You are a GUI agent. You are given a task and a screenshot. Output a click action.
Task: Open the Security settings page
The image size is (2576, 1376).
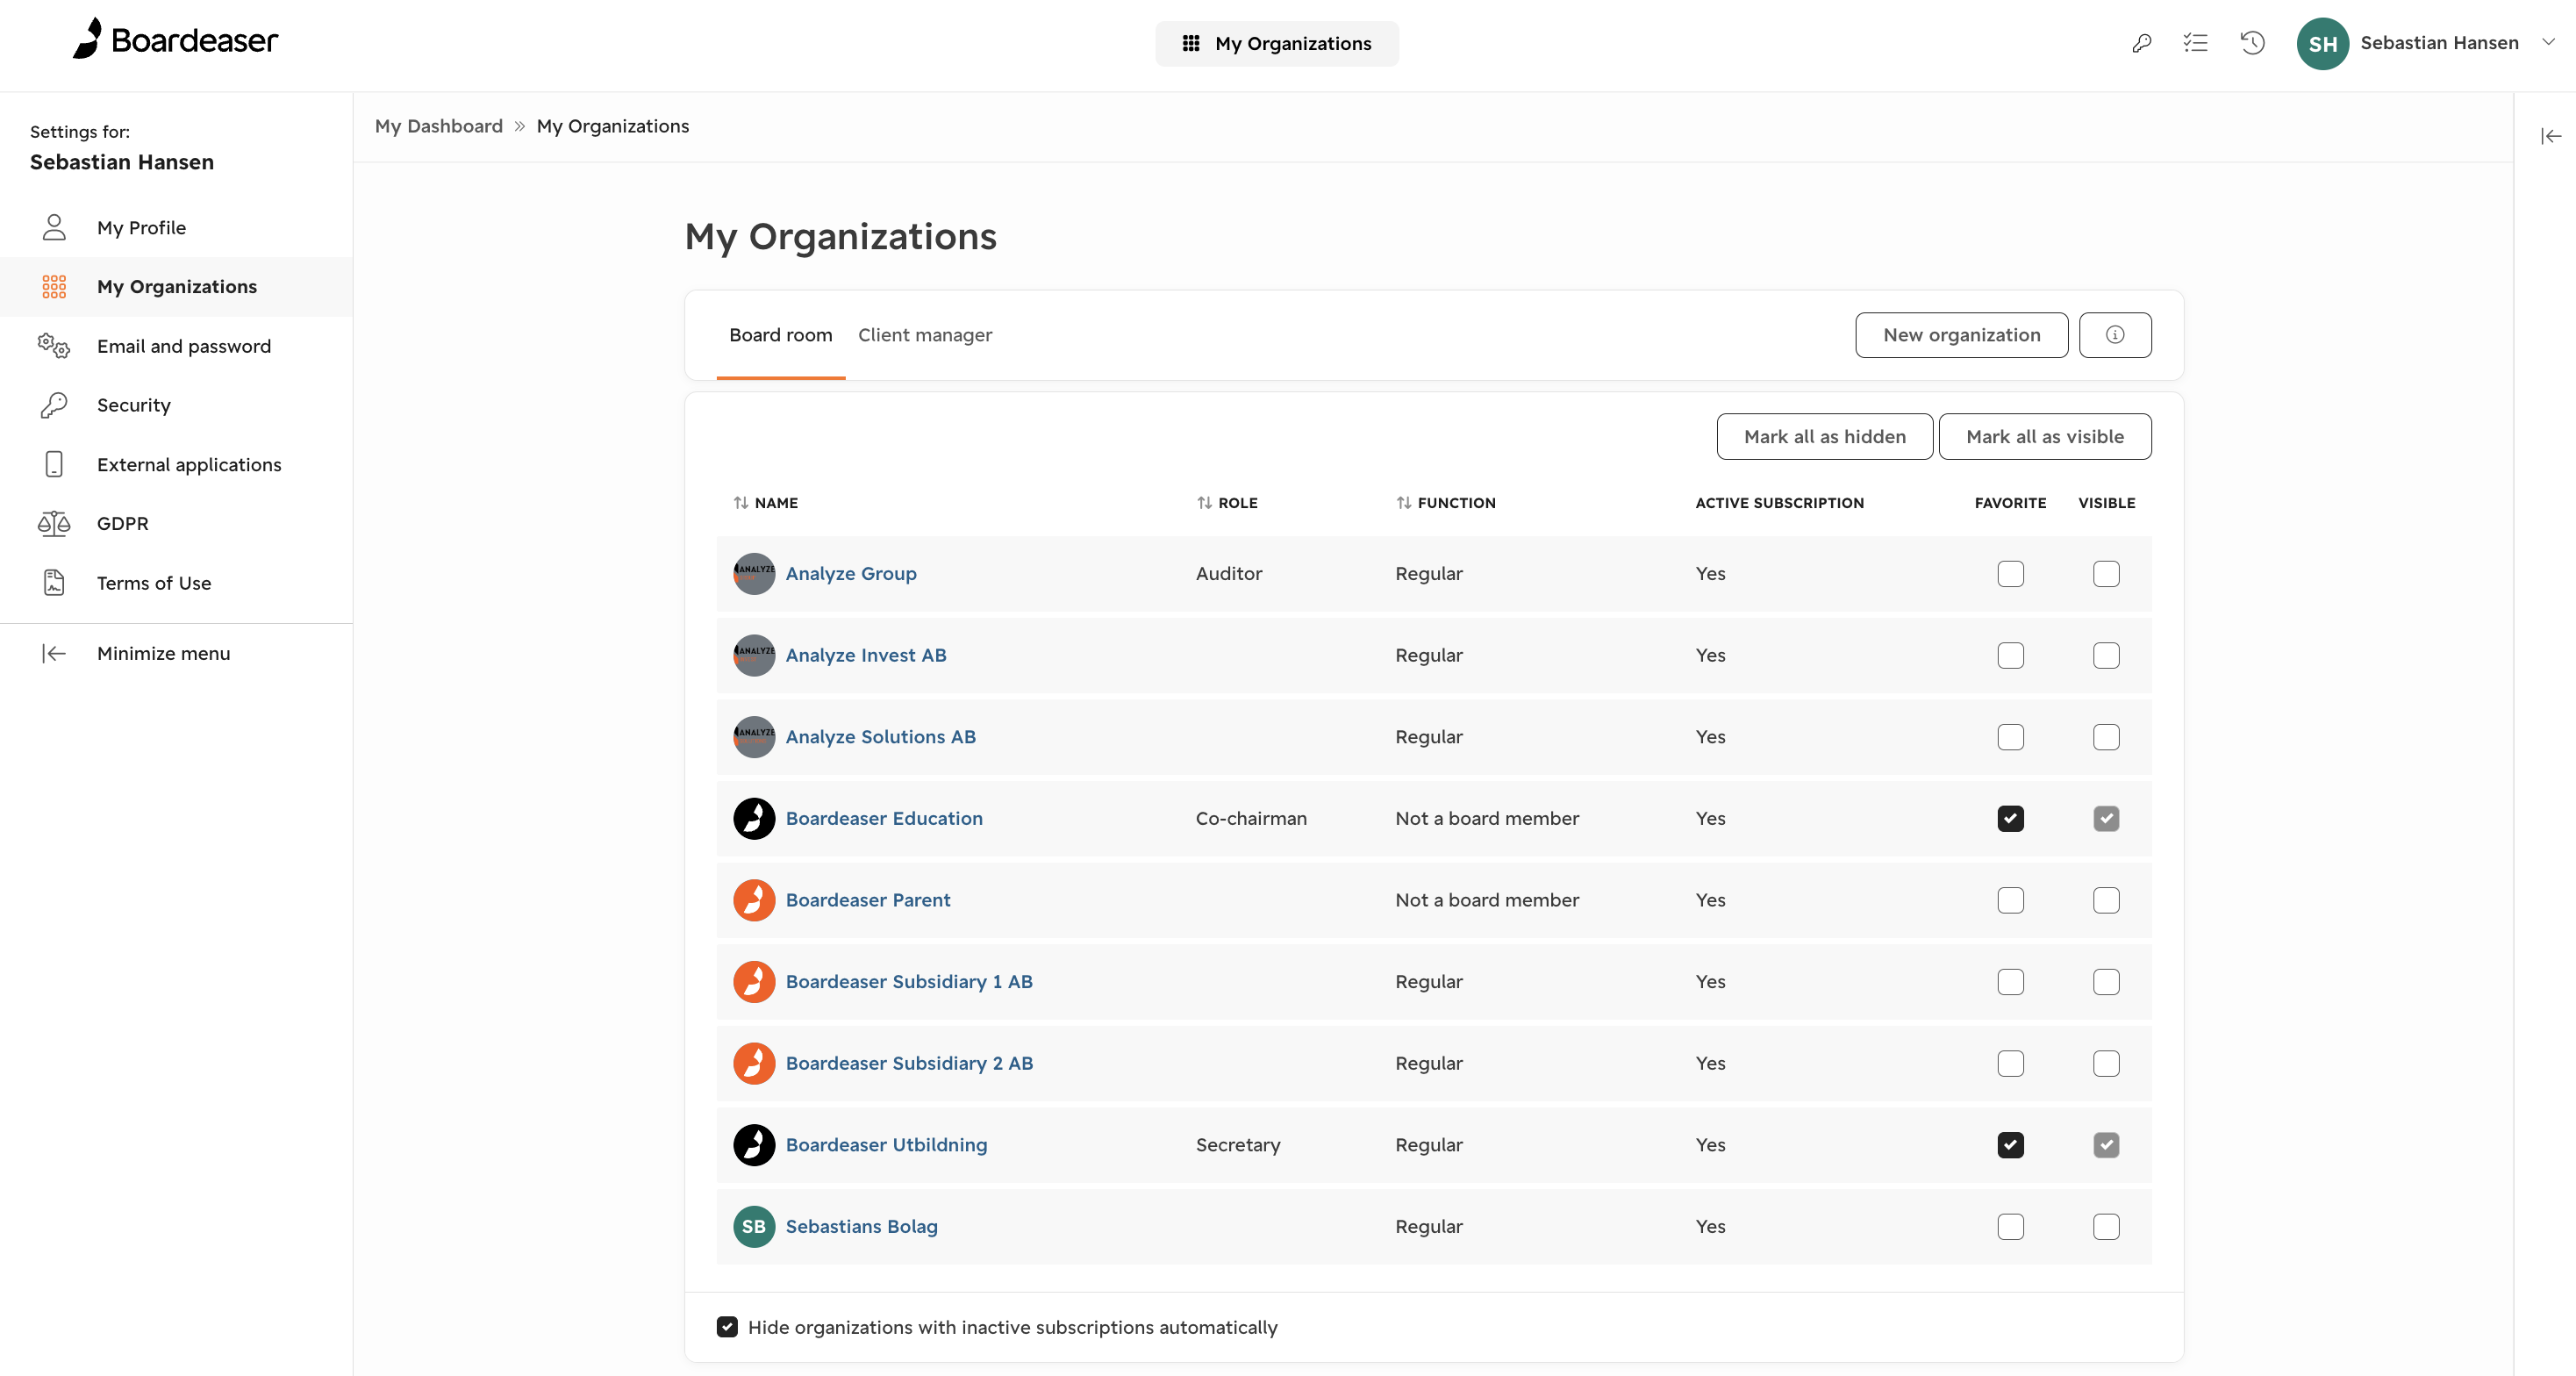coord(134,405)
